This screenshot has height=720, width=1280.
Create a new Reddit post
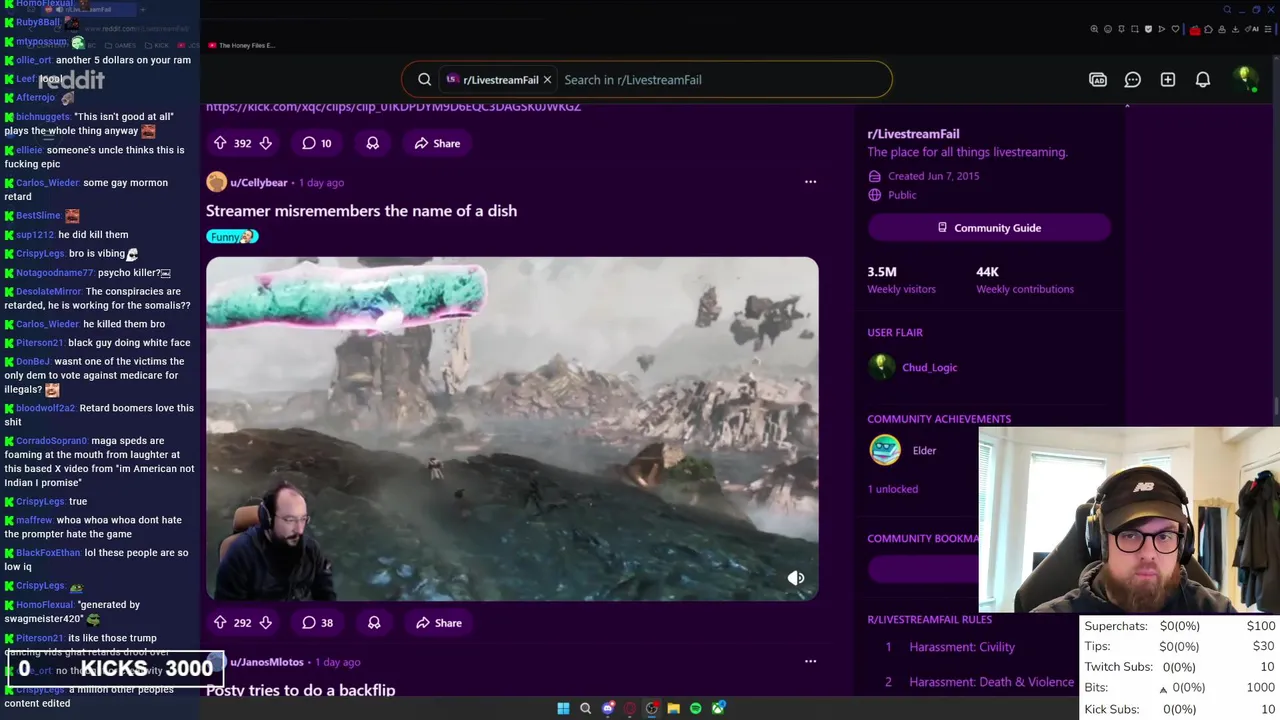(1168, 80)
